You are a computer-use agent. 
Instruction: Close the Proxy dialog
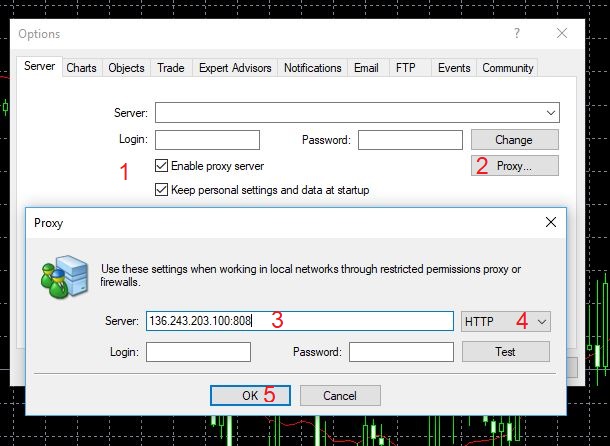point(551,222)
